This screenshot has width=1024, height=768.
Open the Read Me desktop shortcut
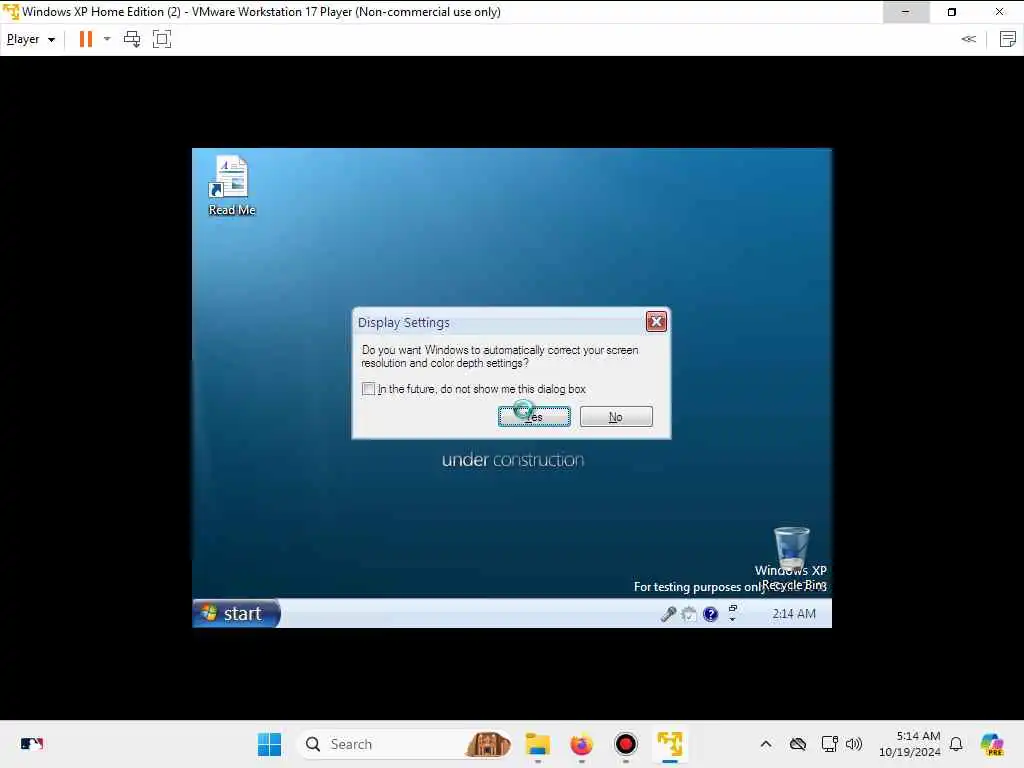click(x=231, y=185)
